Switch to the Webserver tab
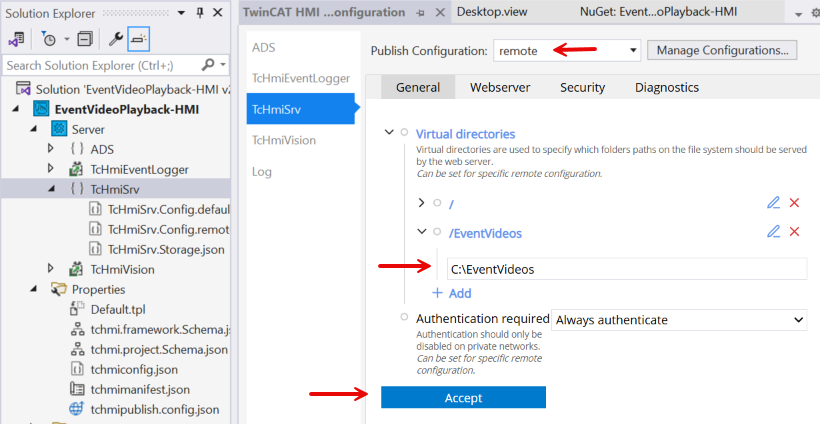 coord(500,87)
